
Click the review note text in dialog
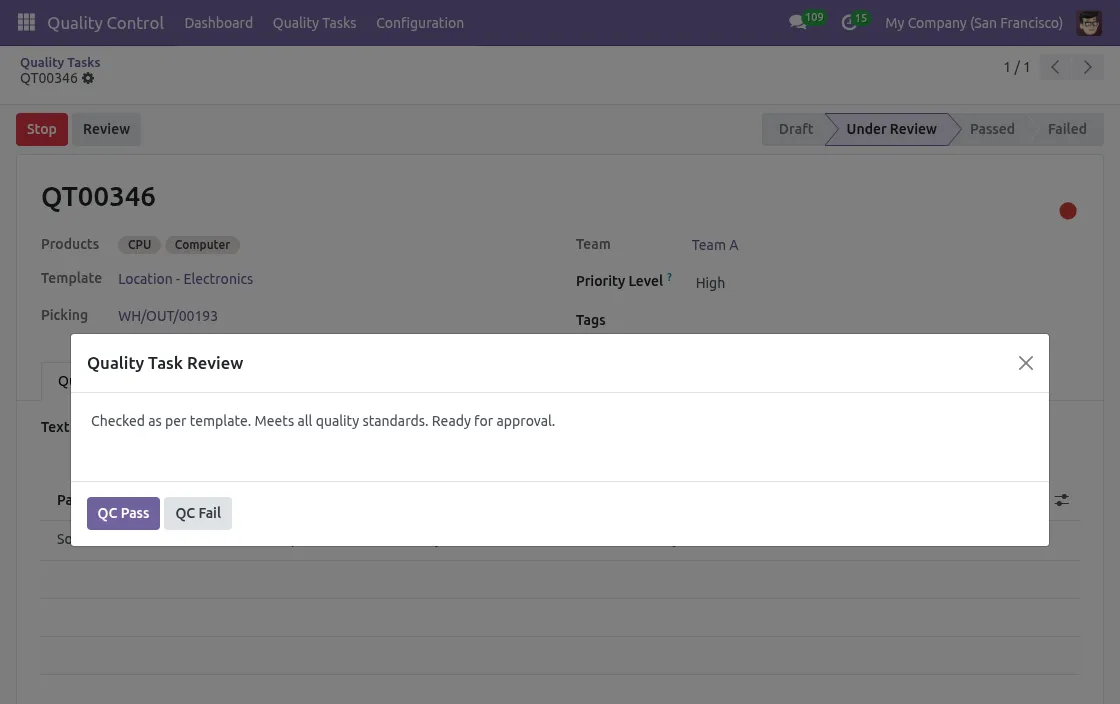[323, 421]
